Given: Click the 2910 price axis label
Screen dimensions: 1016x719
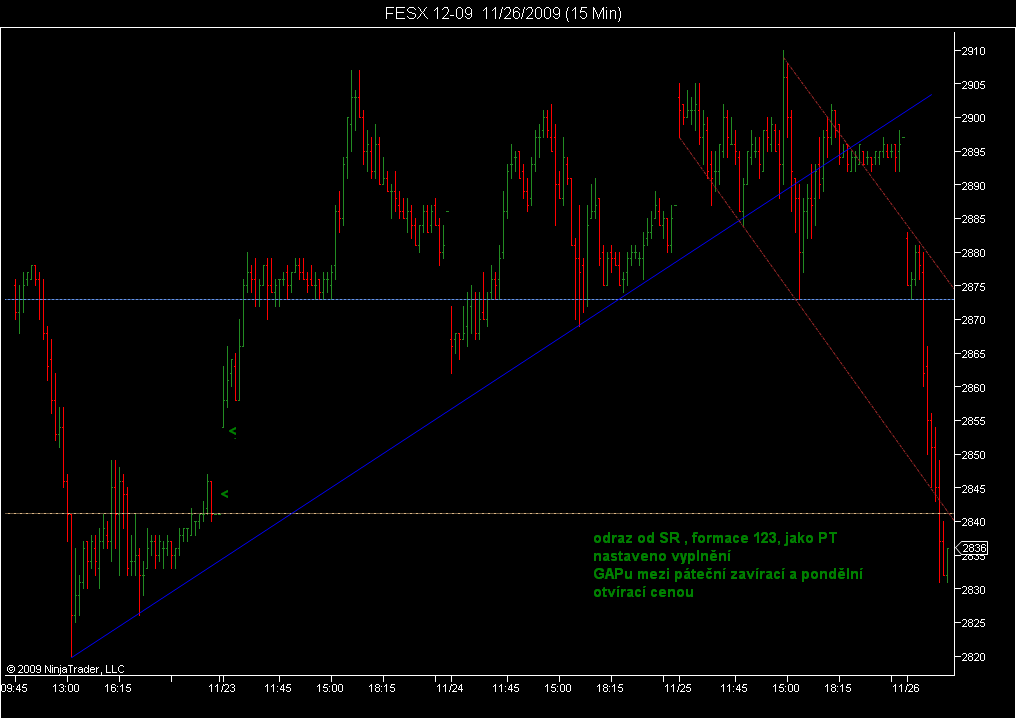Looking at the screenshot, I should tap(974, 51).
